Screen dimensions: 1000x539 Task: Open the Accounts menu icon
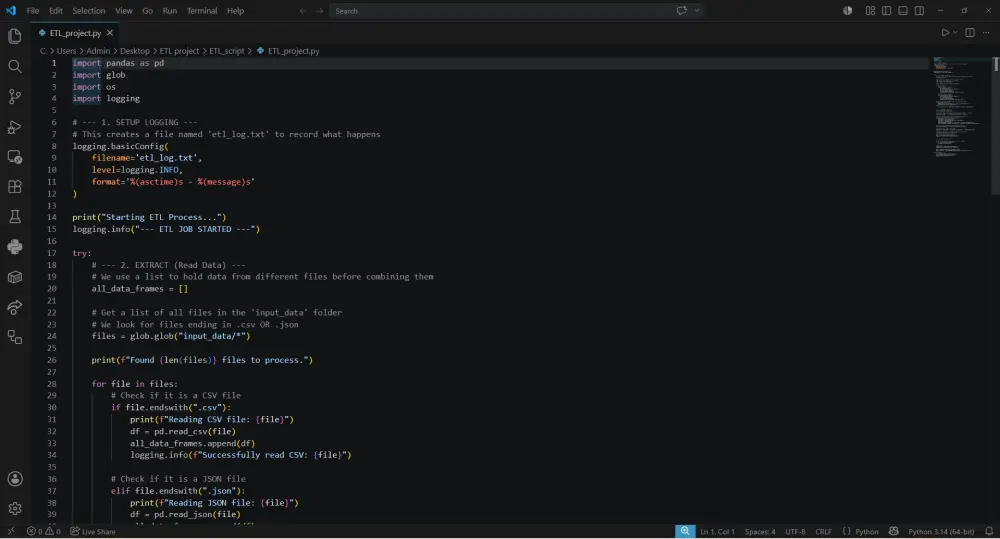pyautogui.click(x=15, y=479)
